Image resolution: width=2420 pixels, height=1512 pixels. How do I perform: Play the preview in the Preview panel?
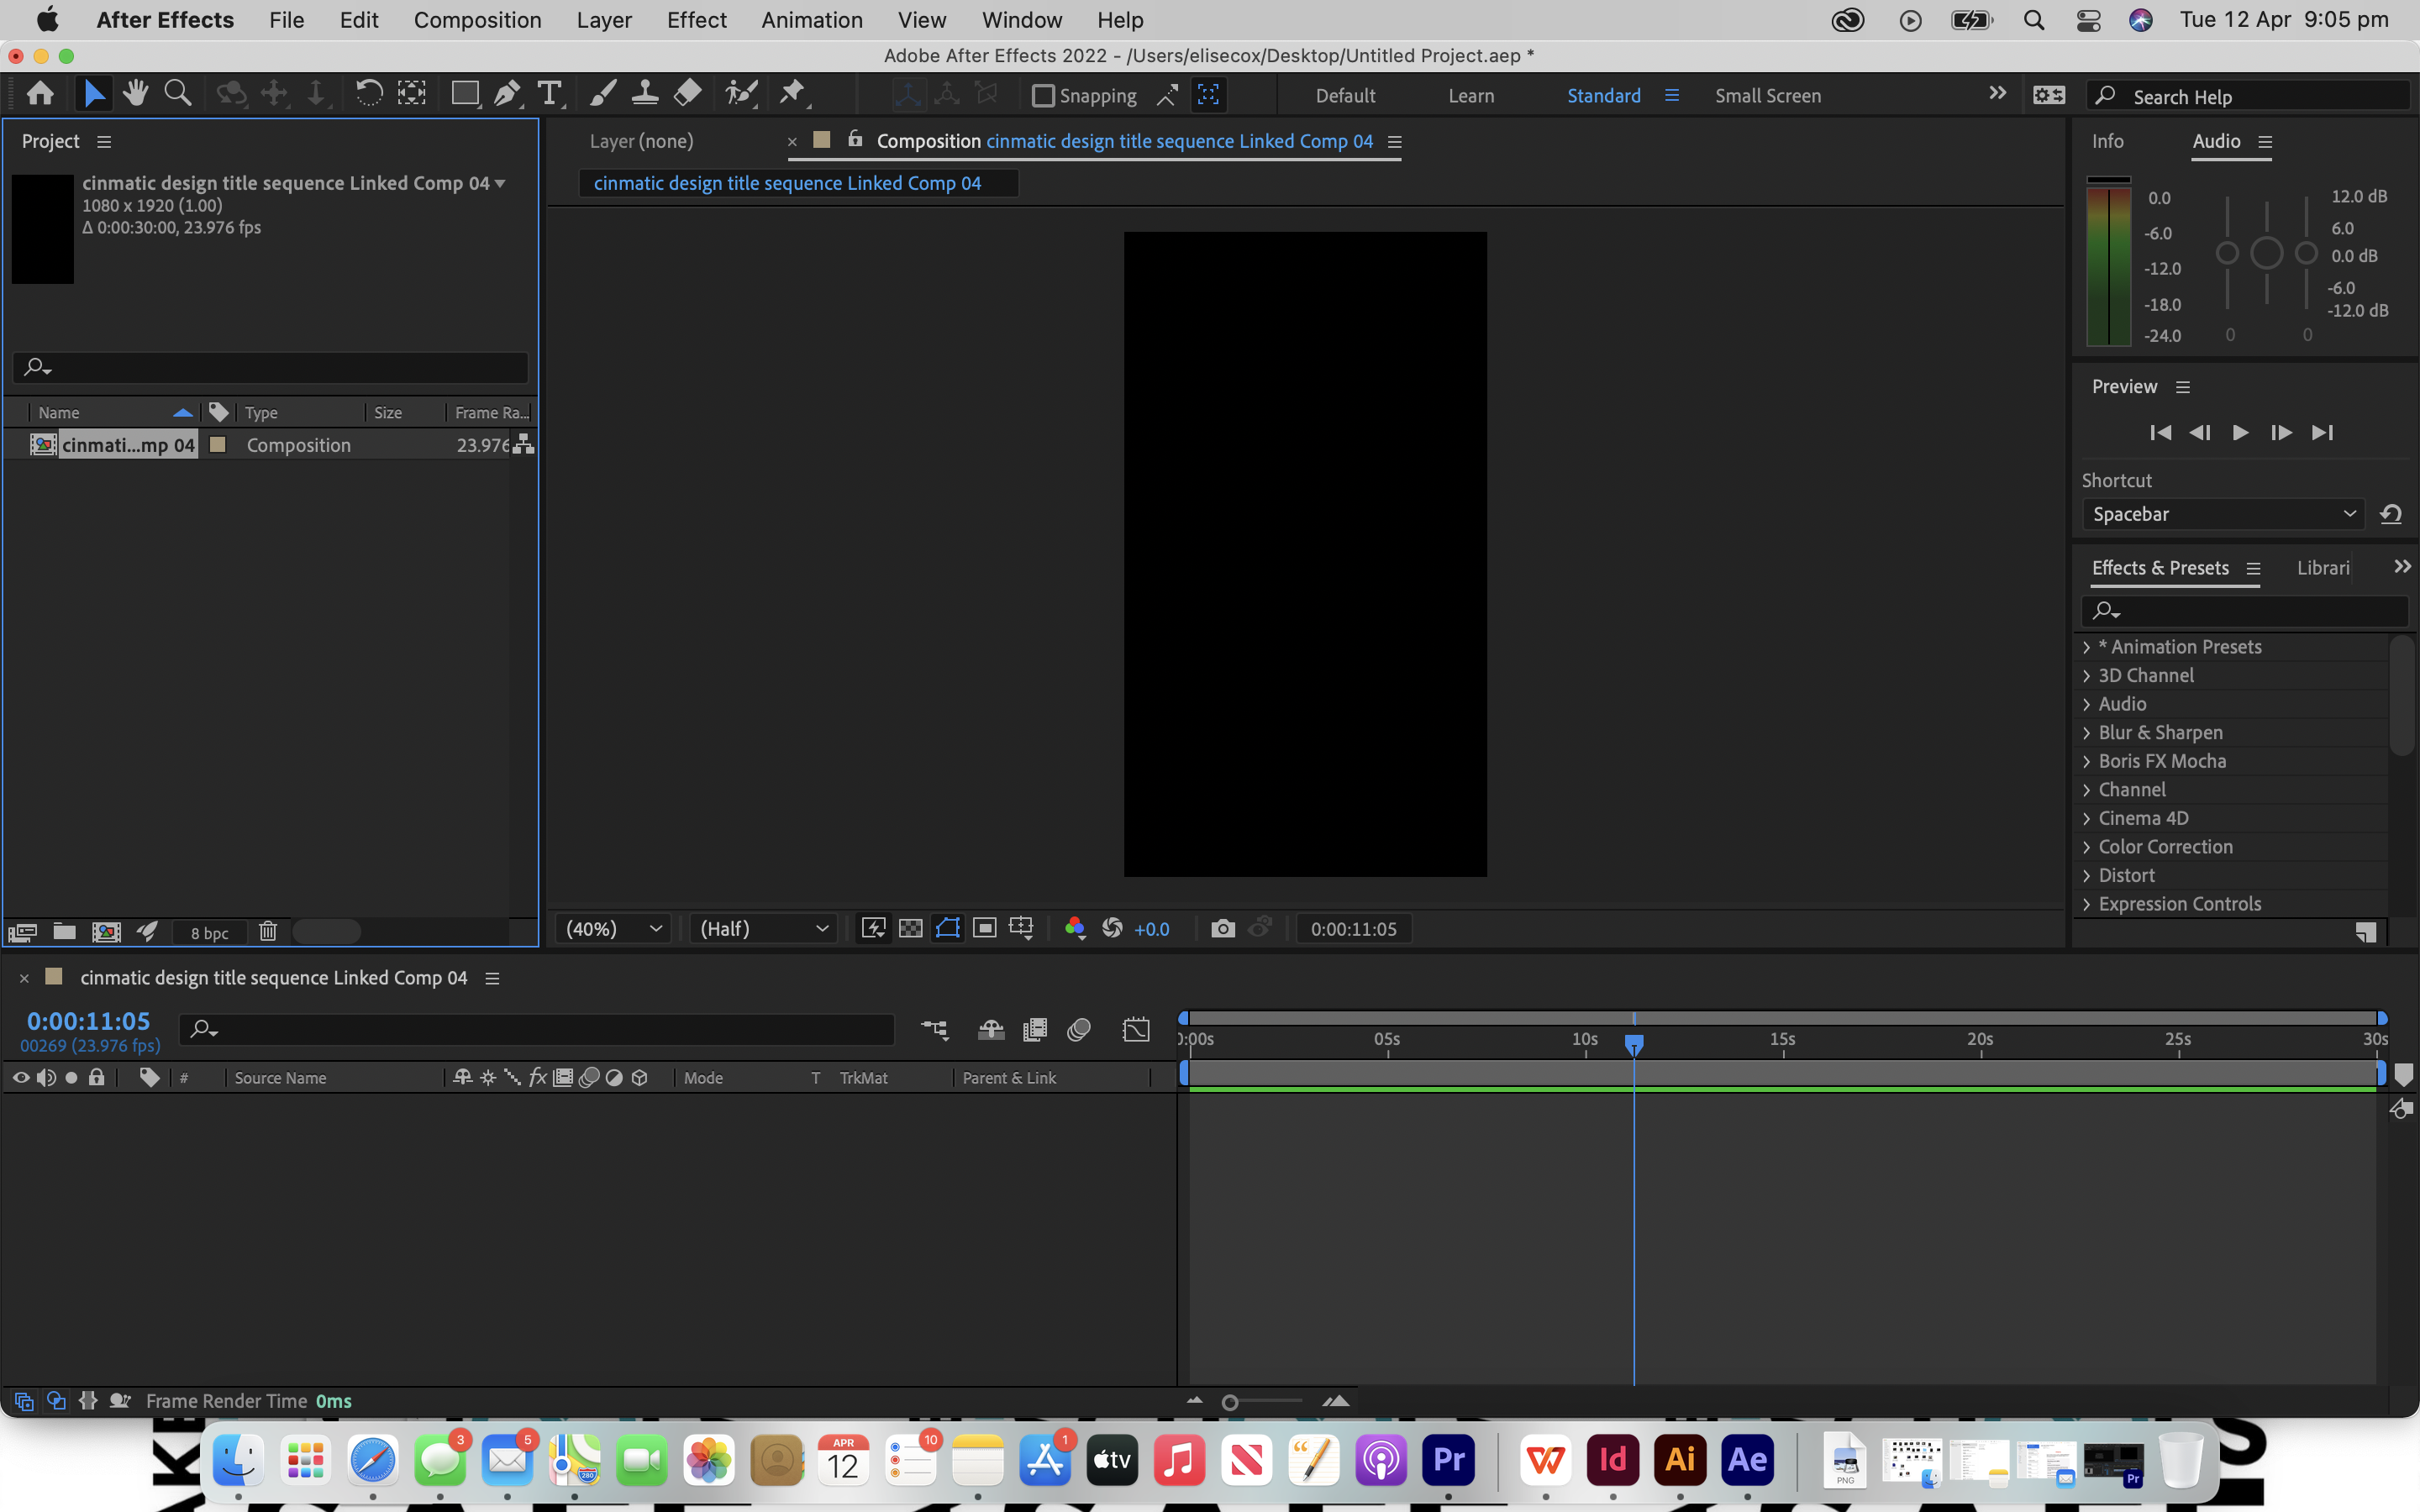pyautogui.click(x=2241, y=432)
